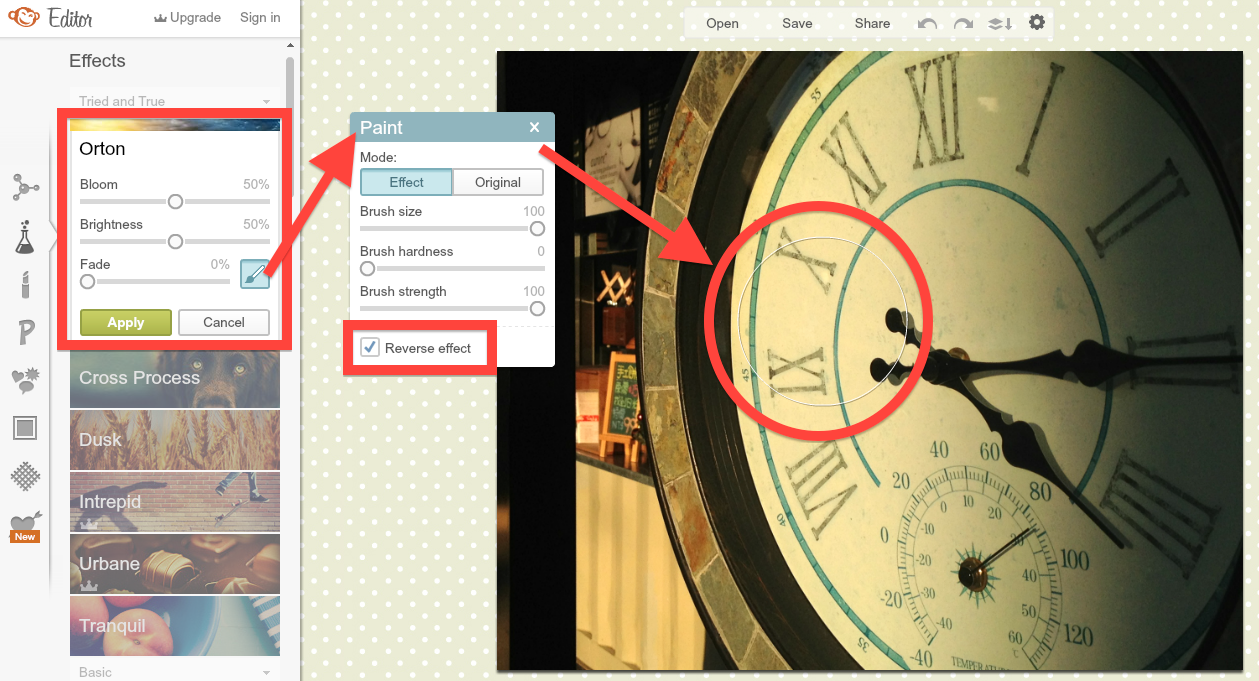
Task: Open the Overlays butterfly tab
Action: click(x=25, y=381)
